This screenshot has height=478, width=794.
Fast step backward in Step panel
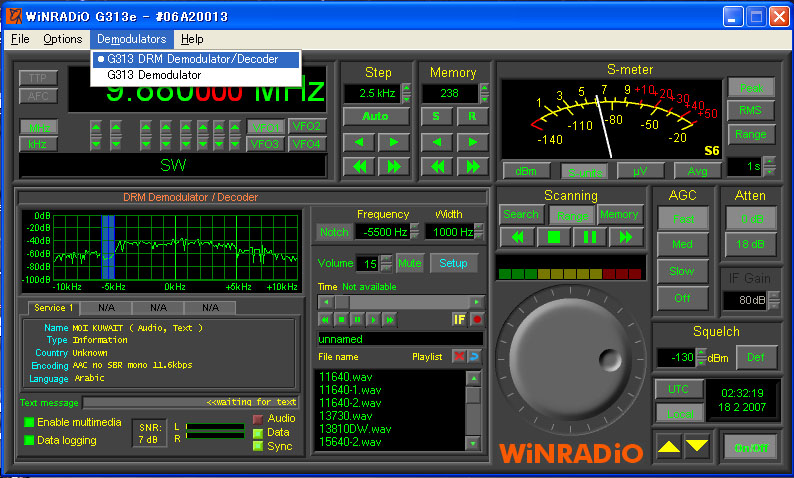[359, 167]
